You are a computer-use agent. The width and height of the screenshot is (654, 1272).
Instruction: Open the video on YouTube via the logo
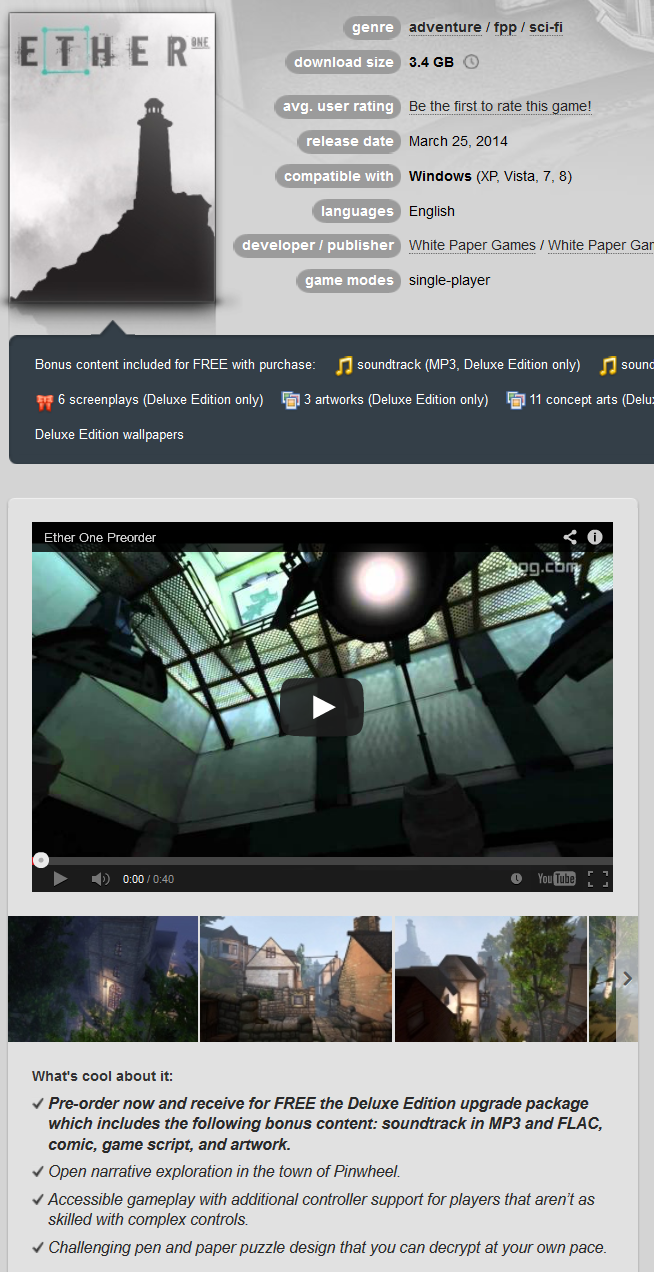click(x=556, y=879)
